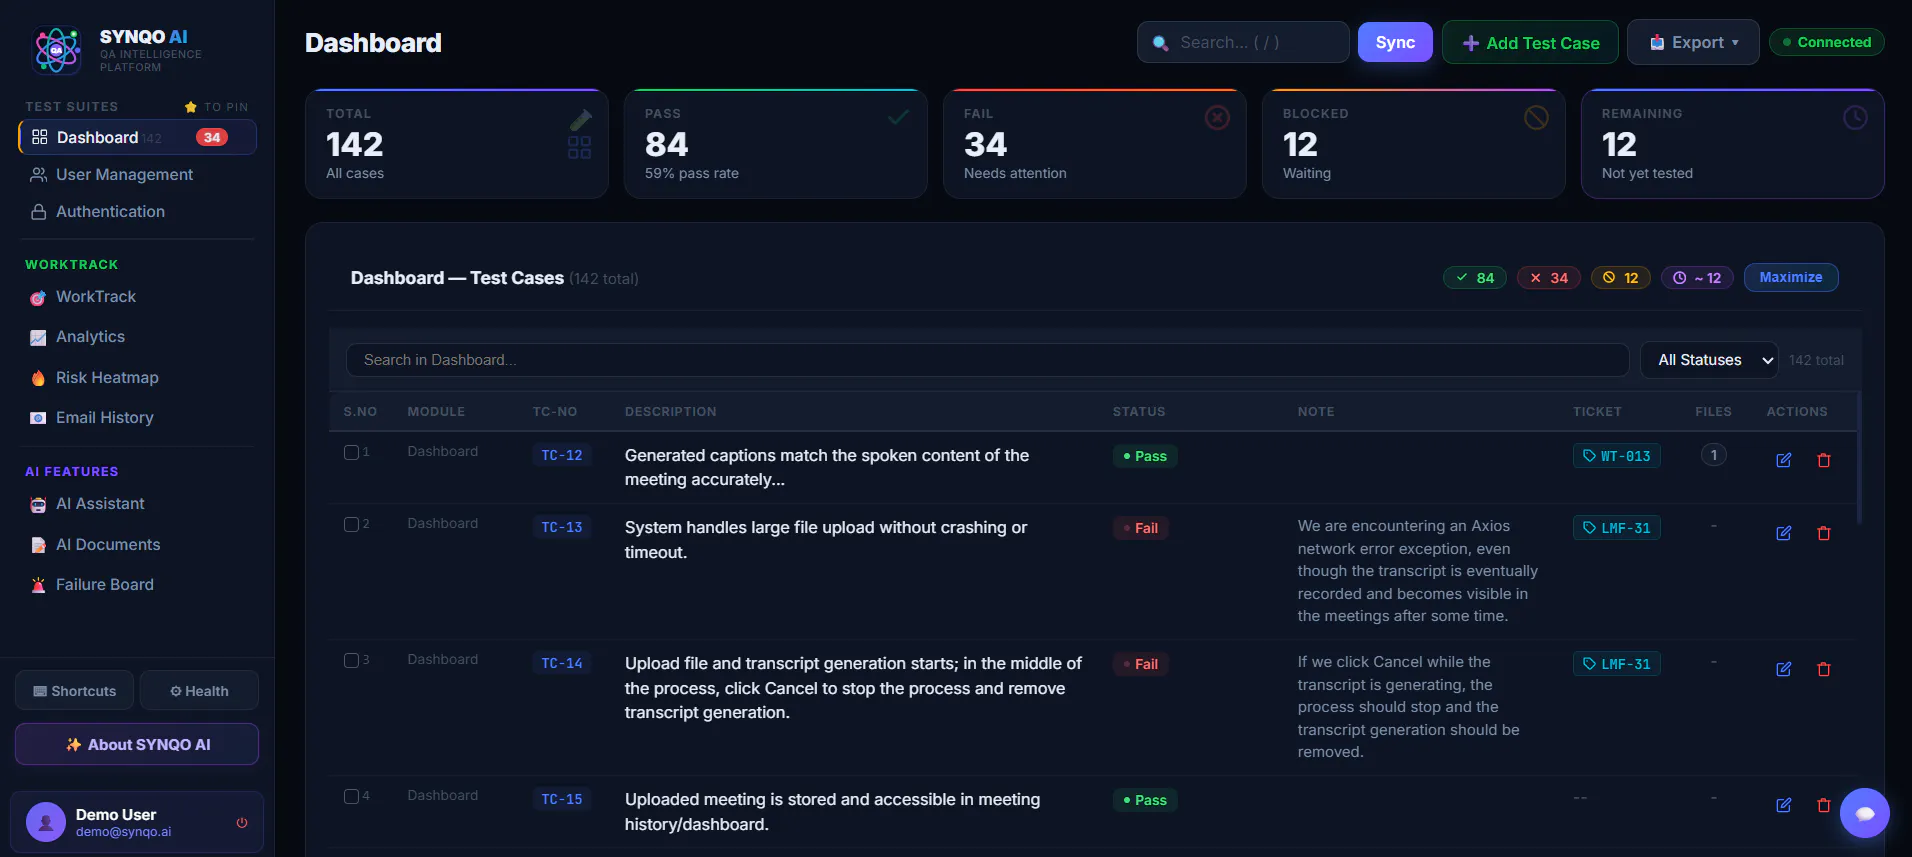The height and width of the screenshot is (857, 1912).
Task: Click the Connected status indicator
Action: pyautogui.click(x=1826, y=42)
